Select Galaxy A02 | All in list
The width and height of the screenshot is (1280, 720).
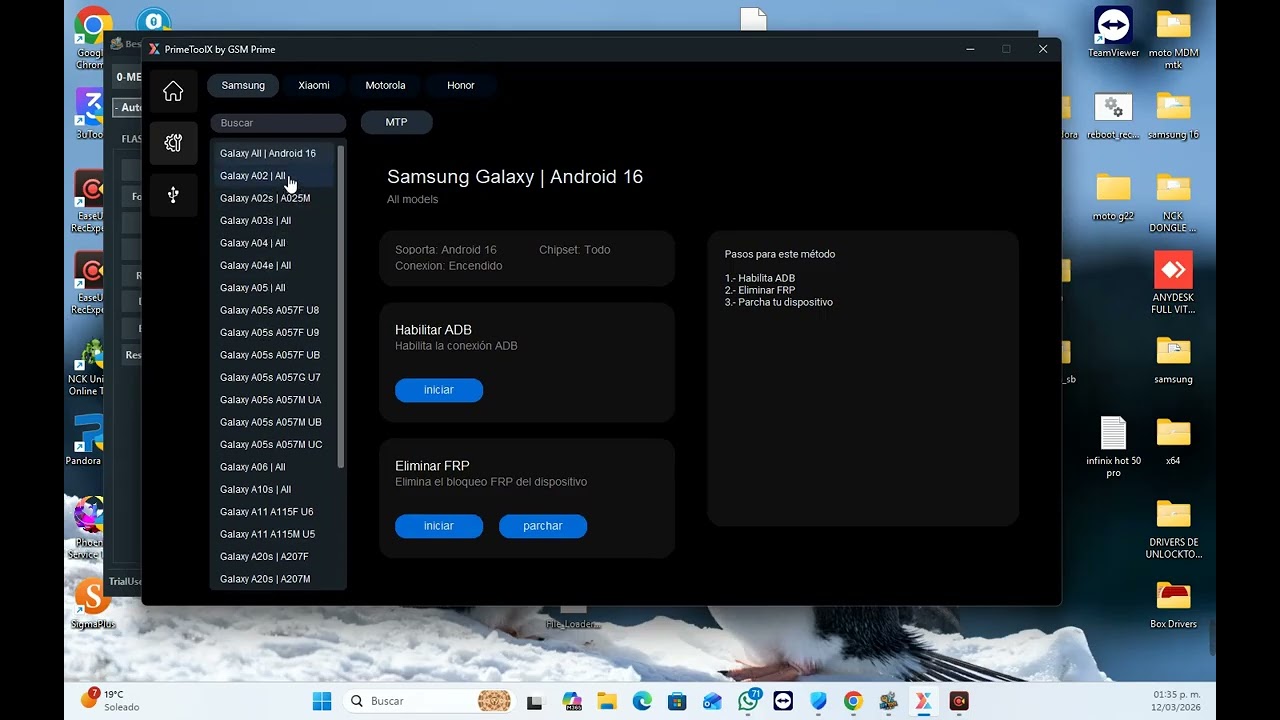(274, 176)
